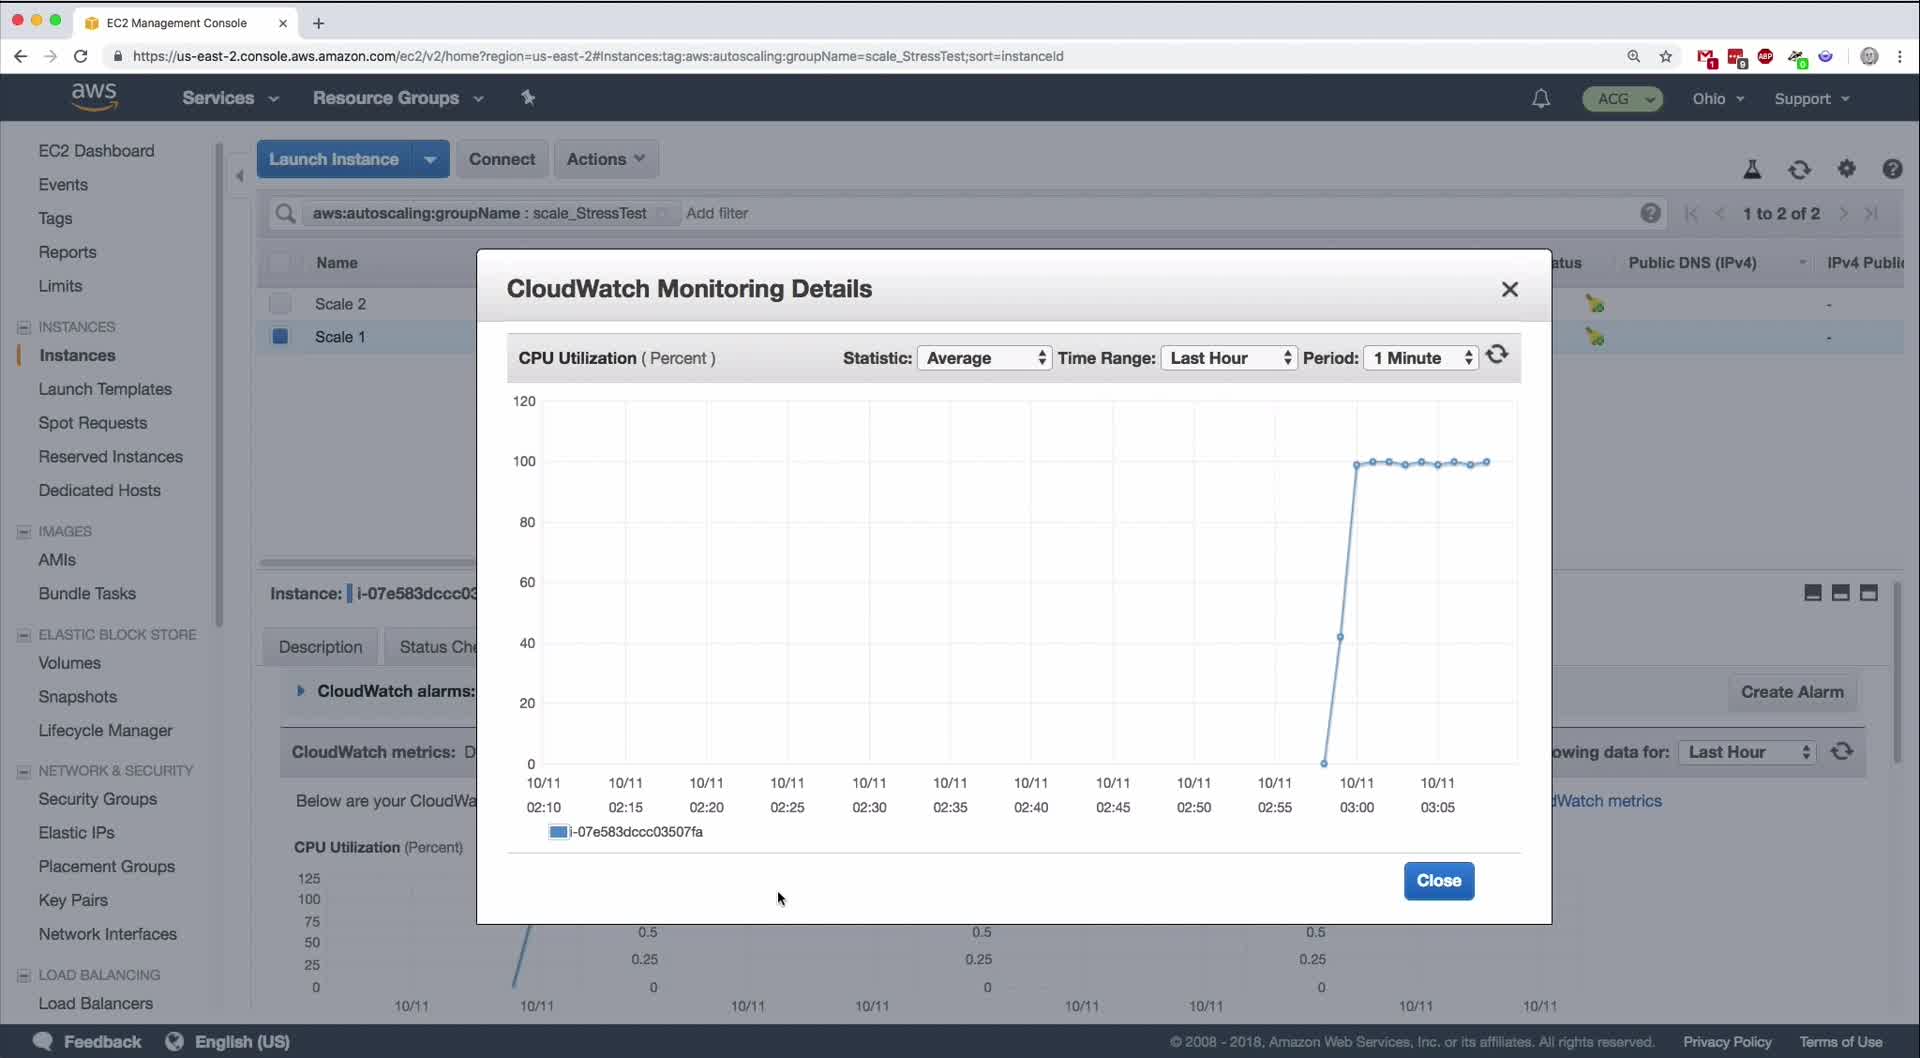The width and height of the screenshot is (1920, 1058).
Task: Open the Time Range Last Hour dropdown
Action: tap(1229, 358)
